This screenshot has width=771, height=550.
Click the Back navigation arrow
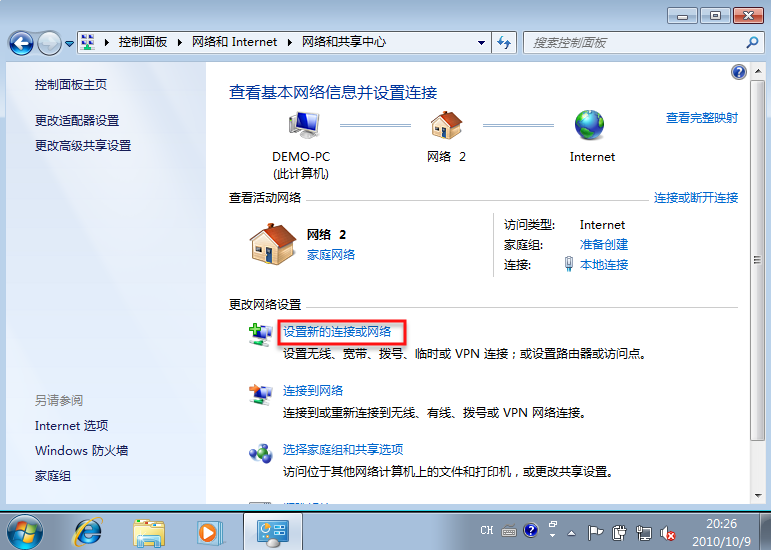22,43
